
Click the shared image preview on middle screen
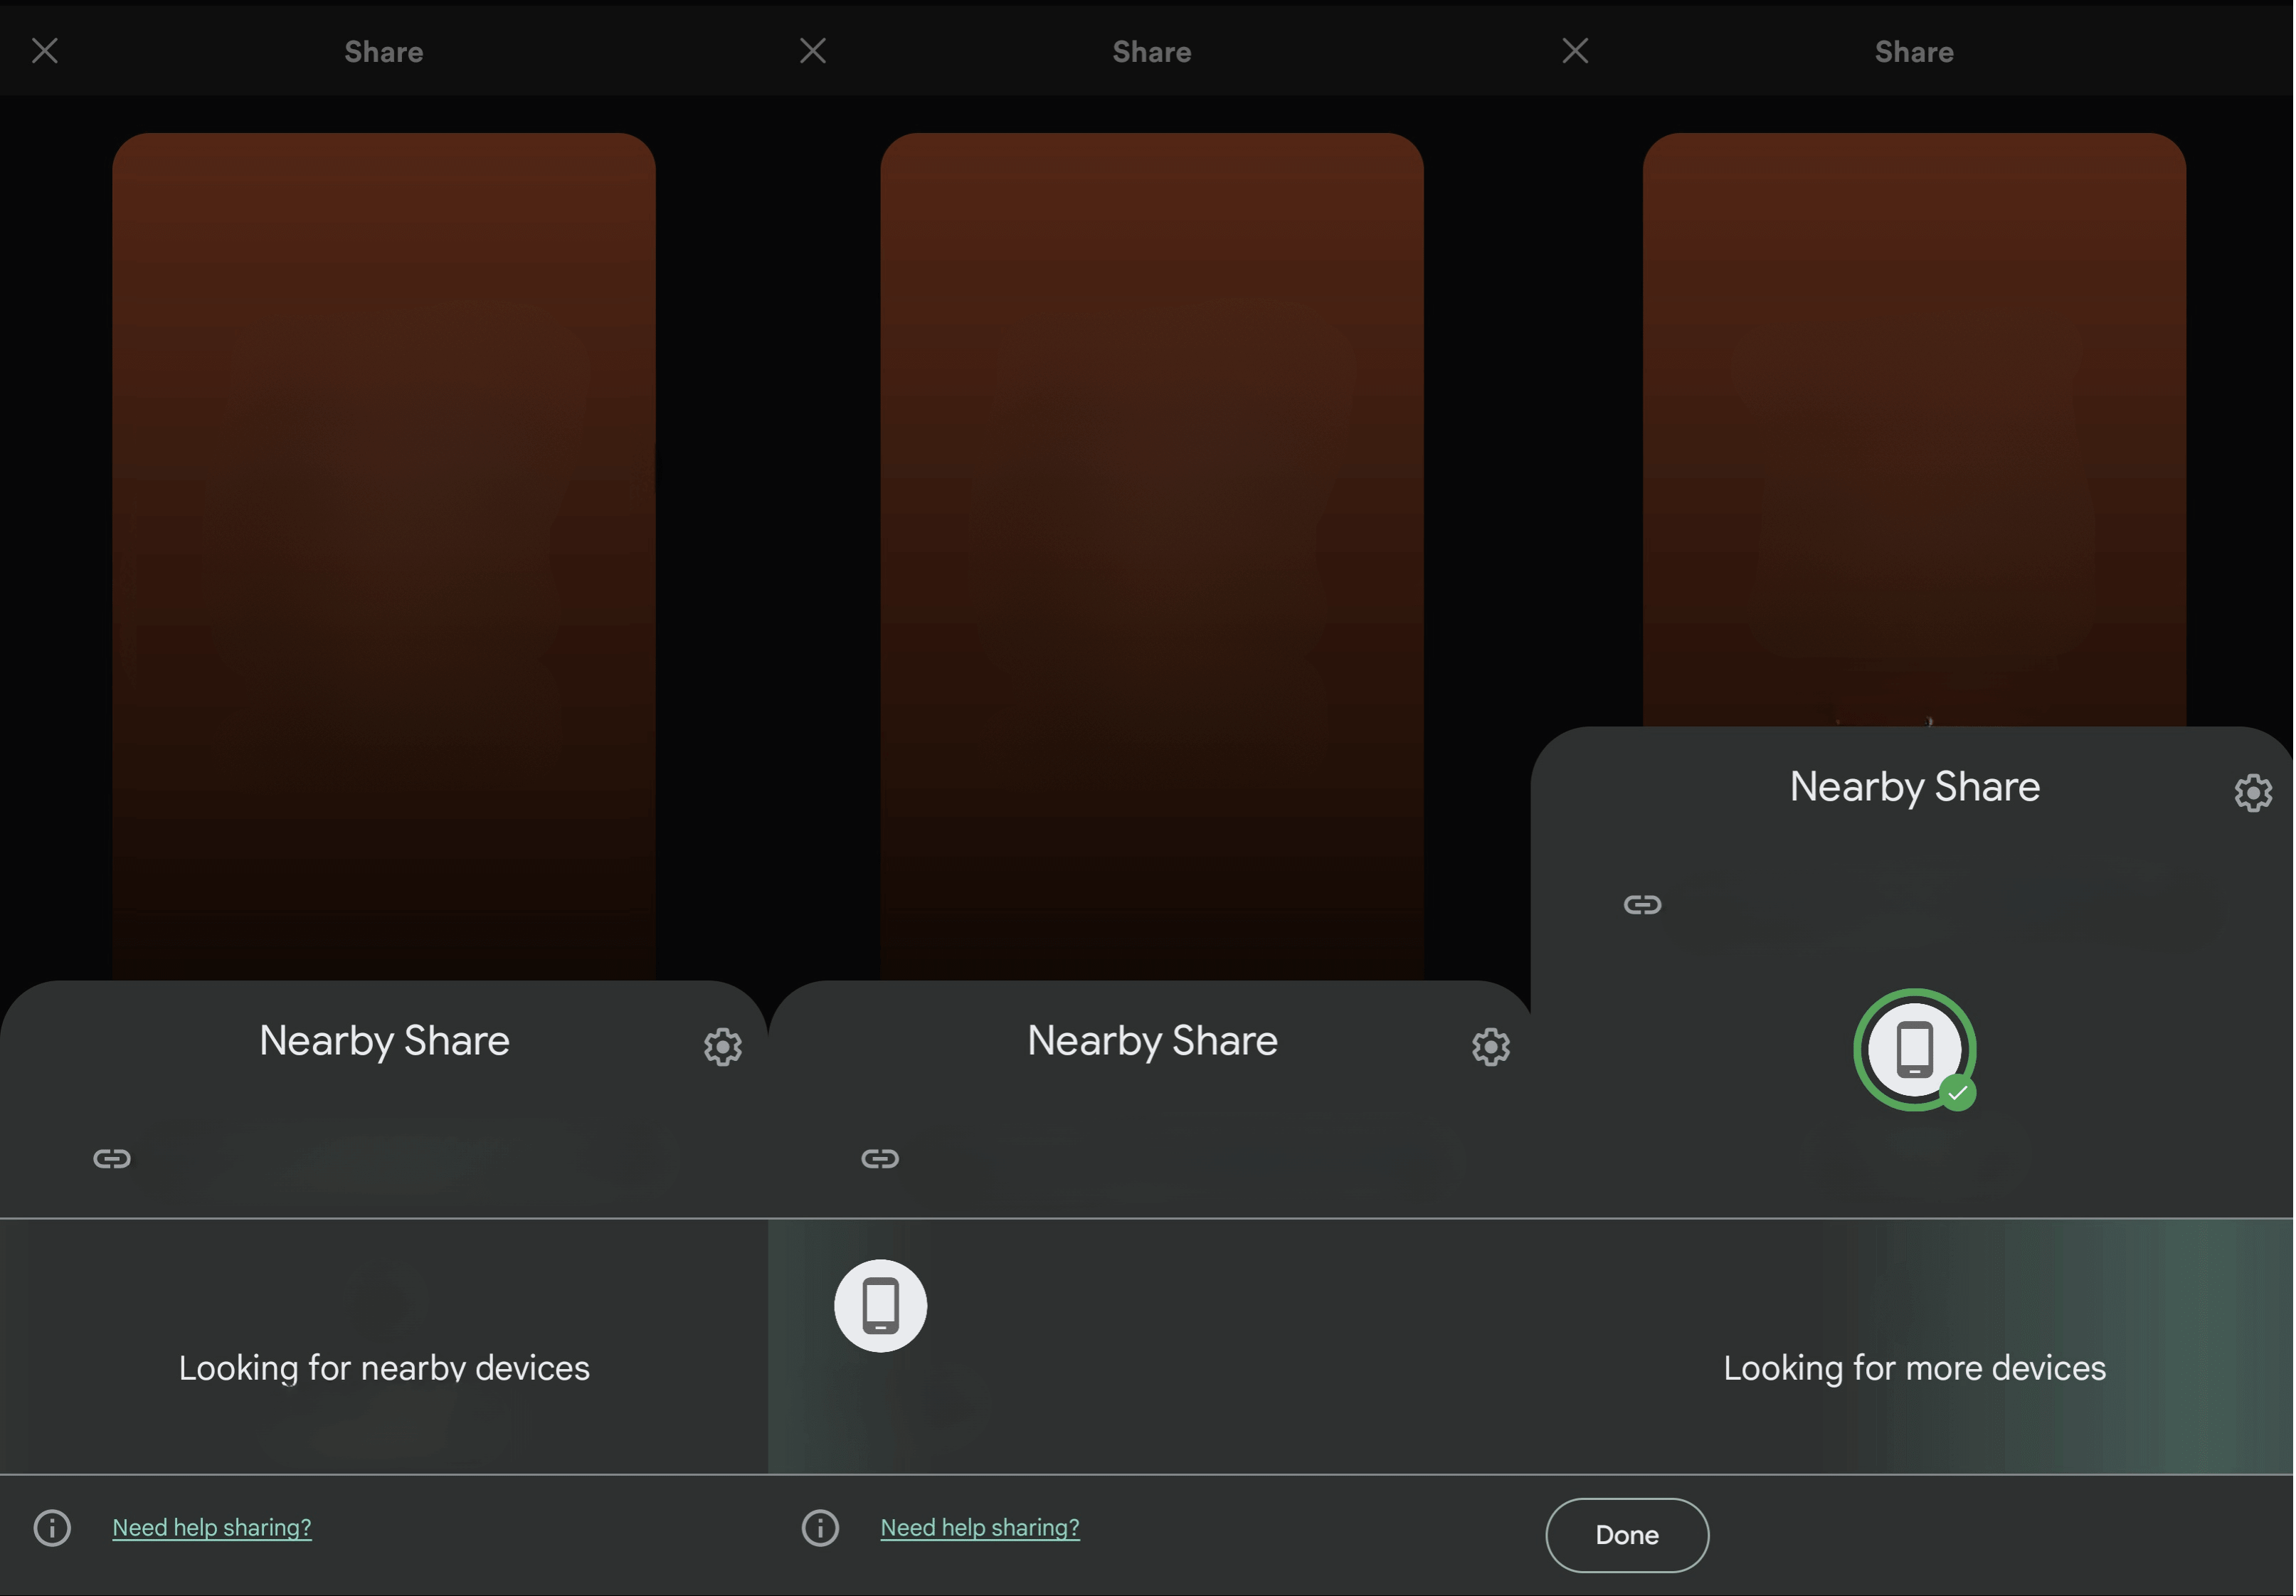click(1152, 556)
